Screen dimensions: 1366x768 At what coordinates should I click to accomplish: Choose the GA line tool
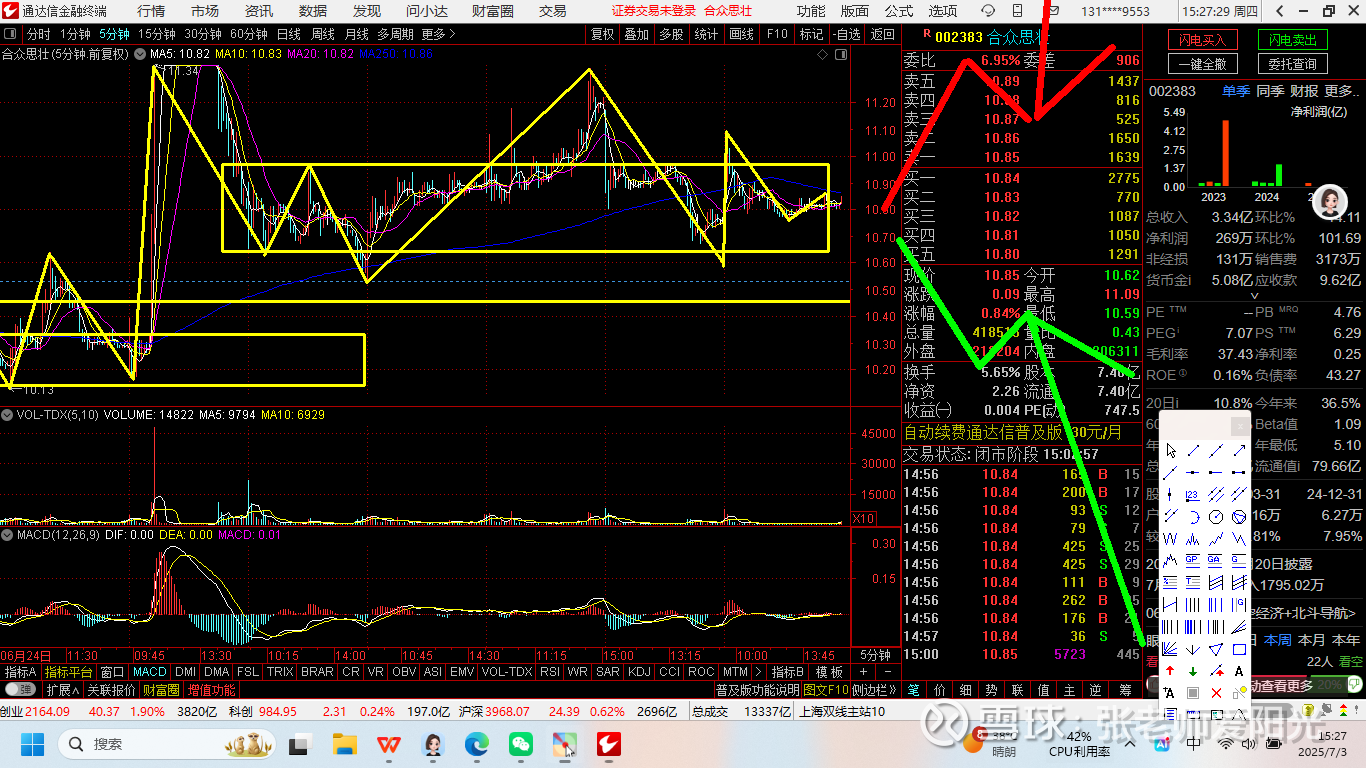coord(1216,560)
